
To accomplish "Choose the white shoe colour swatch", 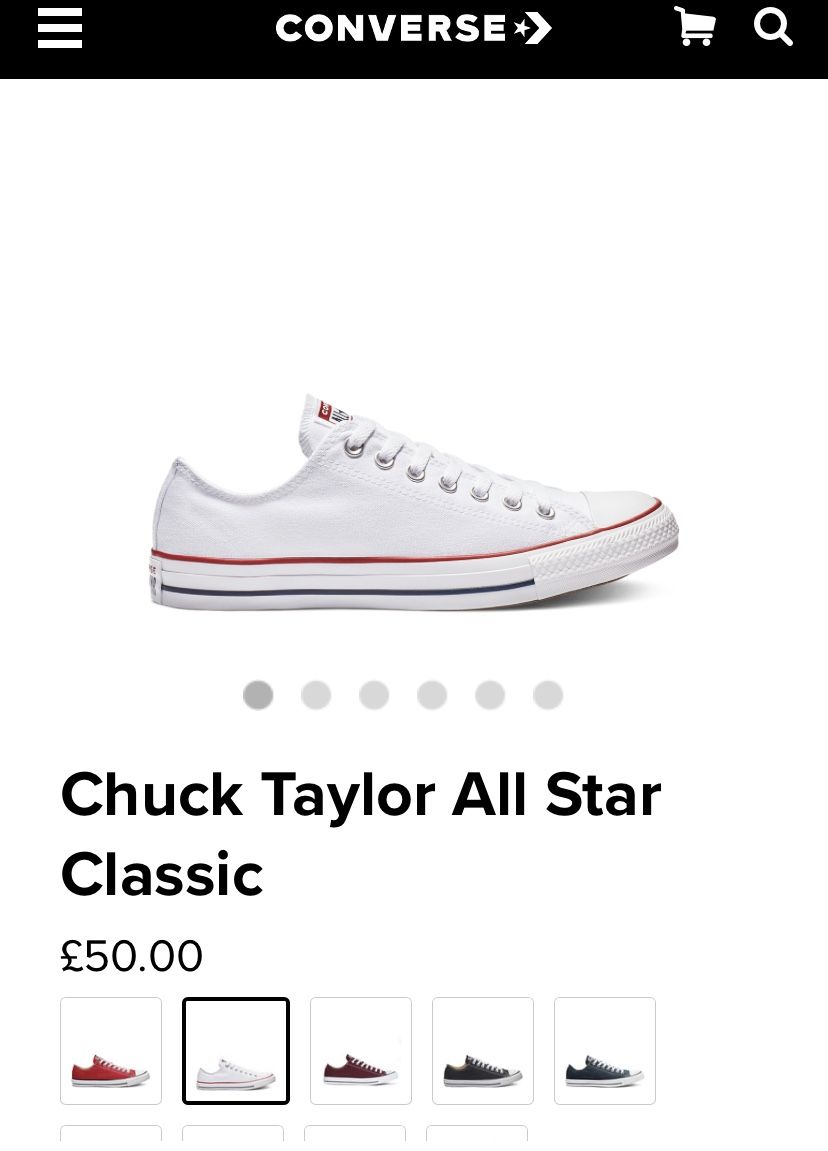I will tap(236, 1050).
